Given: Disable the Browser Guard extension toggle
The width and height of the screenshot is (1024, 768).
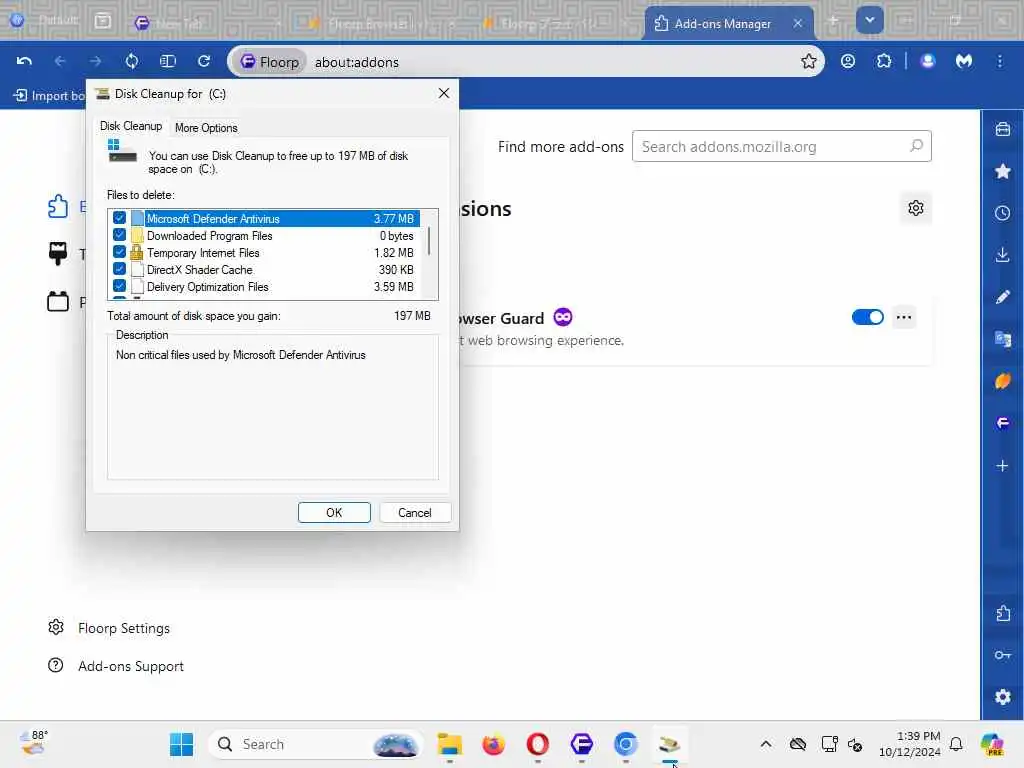Looking at the screenshot, I should coord(867,317).
